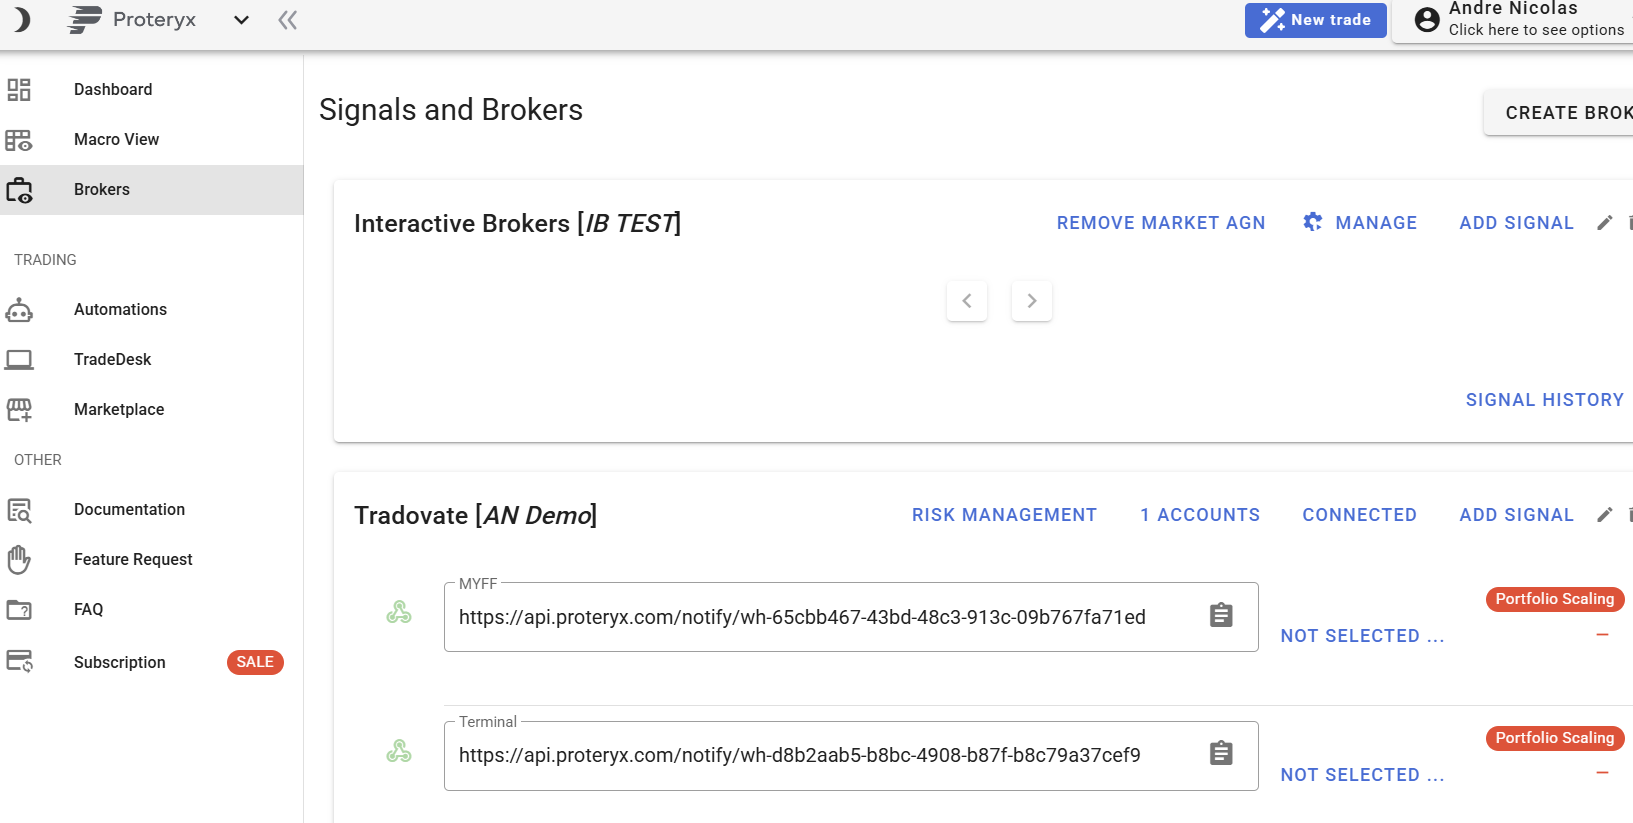The height and width of the screenshot is (823, 1633).
Task: Open NOT SELECTED dropdown for MYFF
Action: pos(1362,636)
